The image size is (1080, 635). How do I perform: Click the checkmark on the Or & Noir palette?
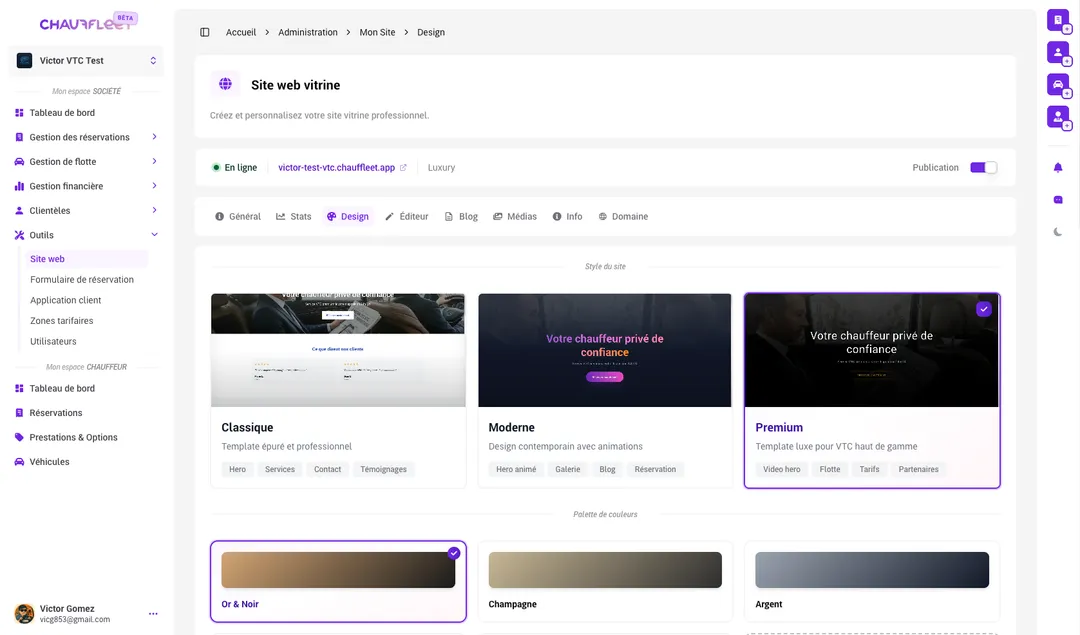454,553
